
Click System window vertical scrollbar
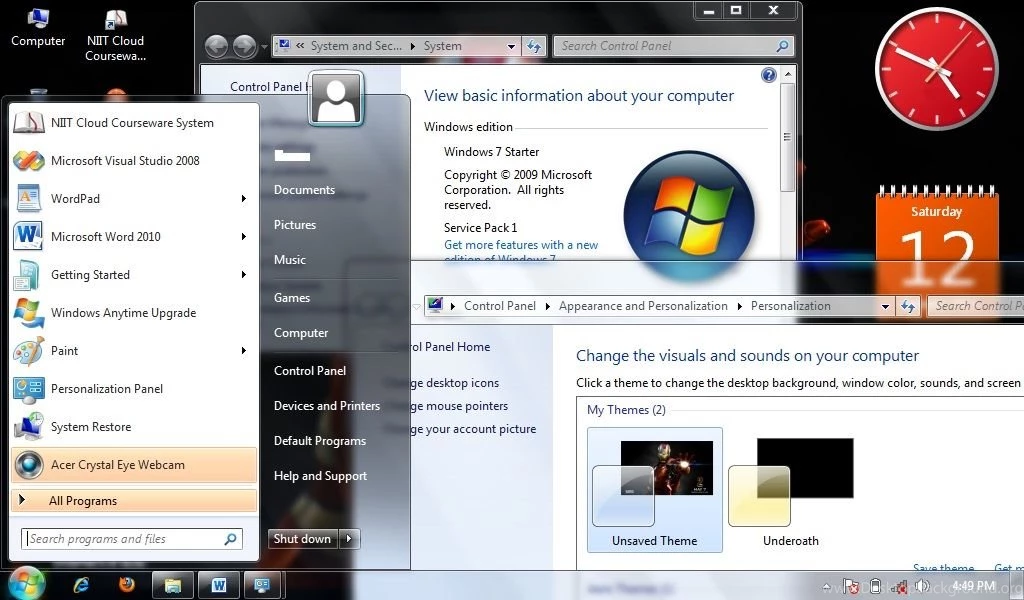[x=788, y=137]
